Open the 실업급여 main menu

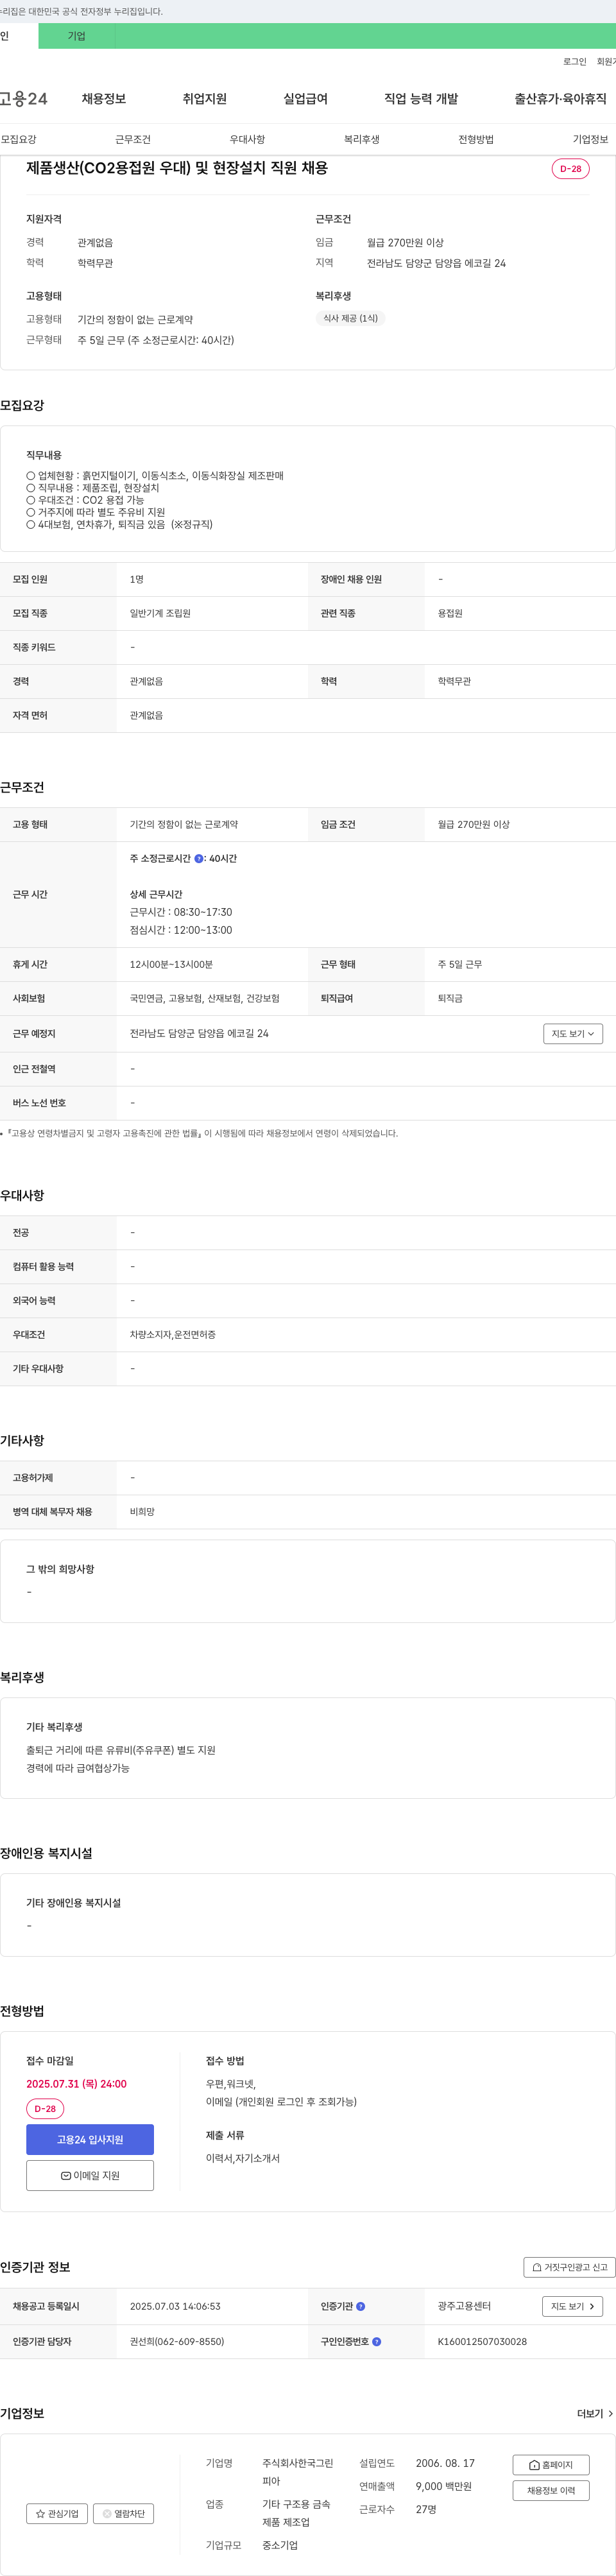[305, 99]
